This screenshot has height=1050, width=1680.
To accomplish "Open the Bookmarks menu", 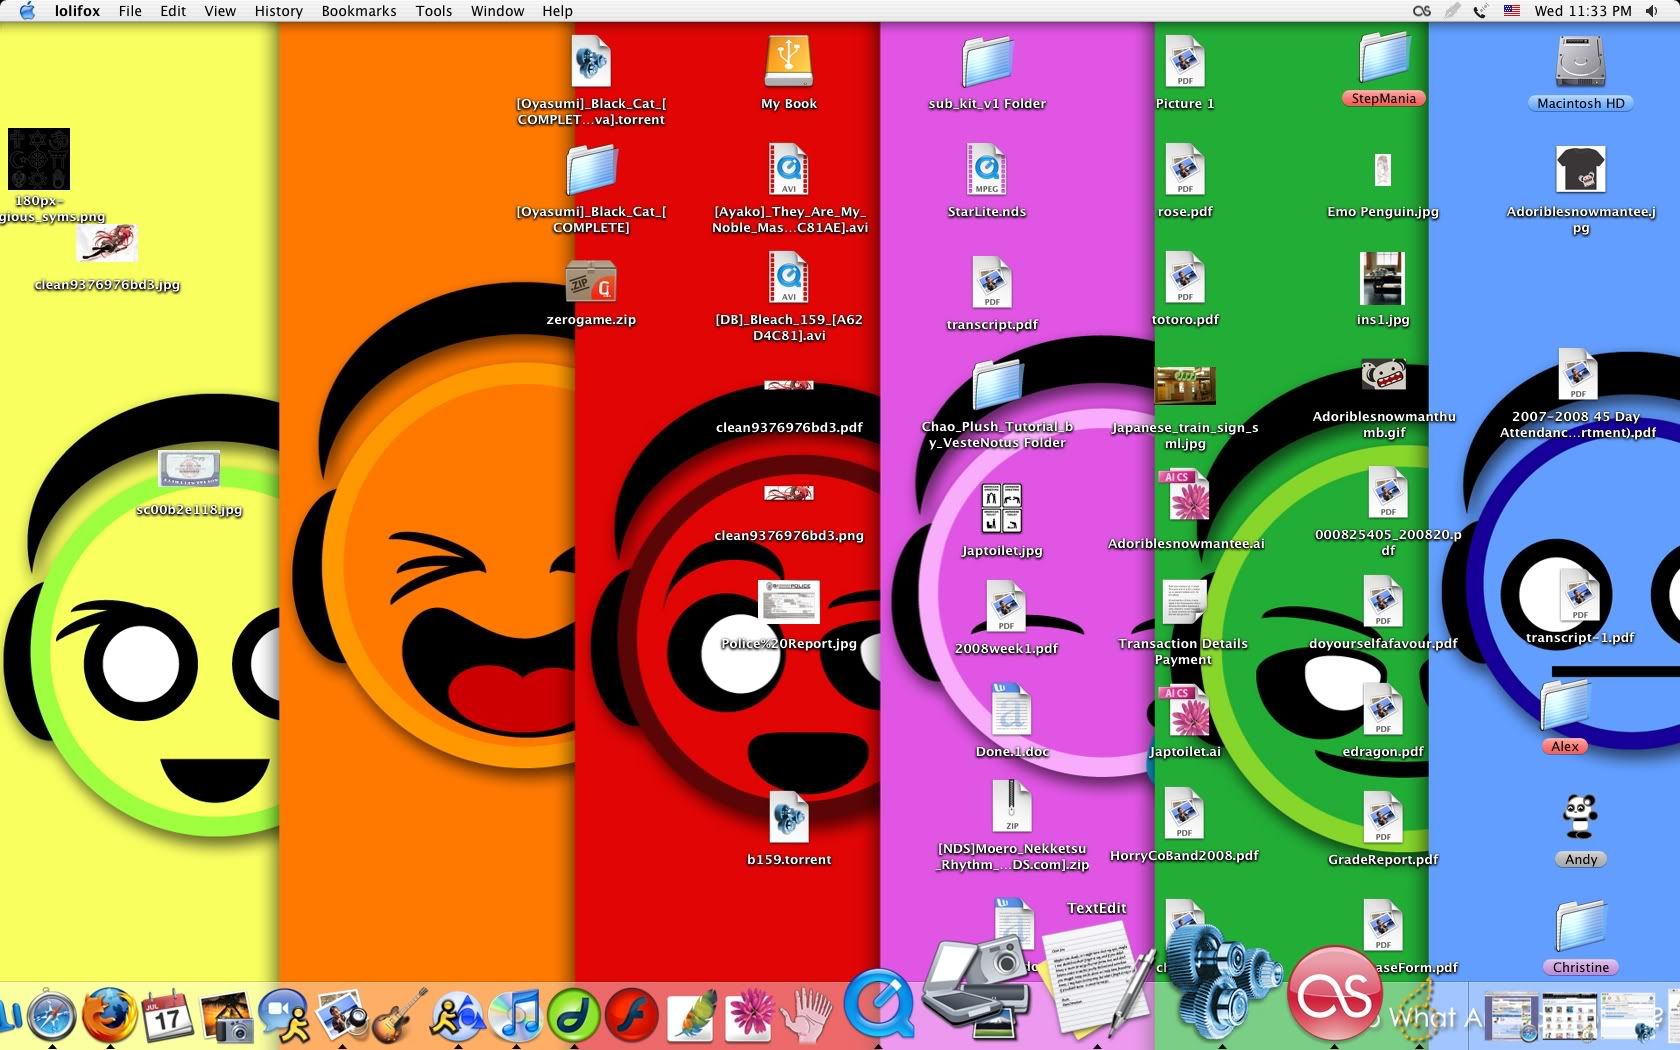I will 358,11.
